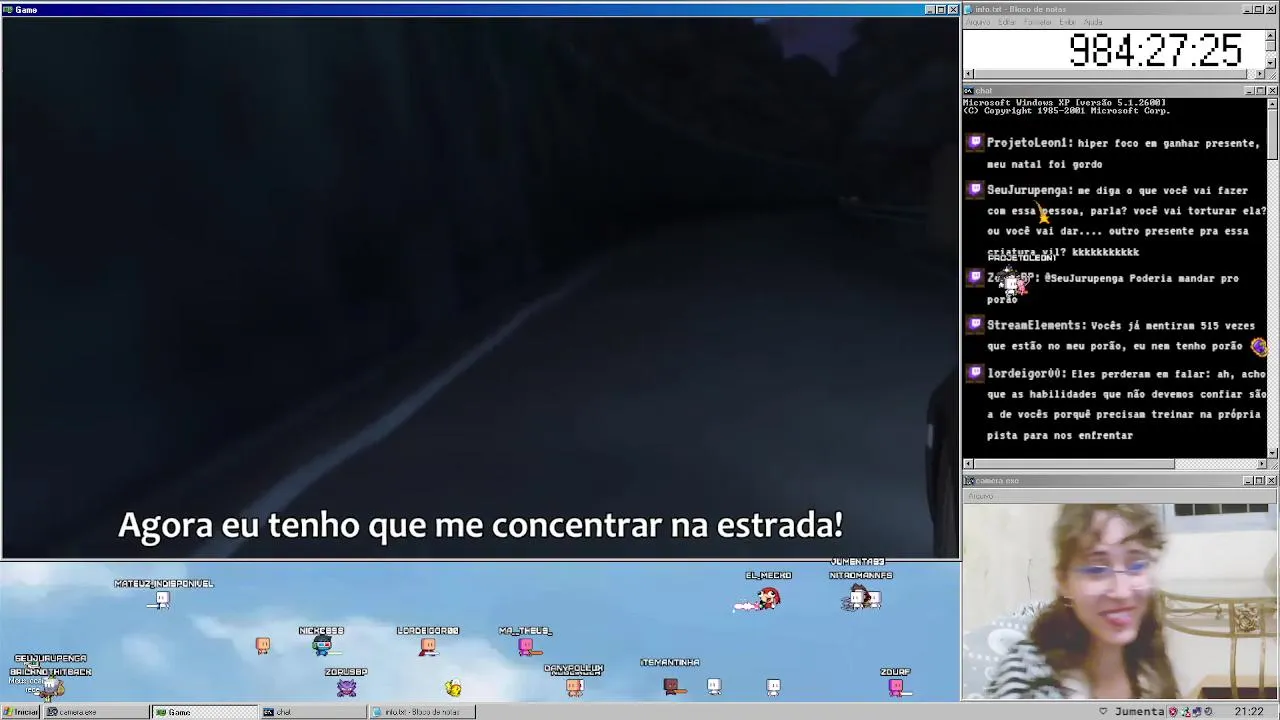Click the Notepad title bar icon
1280x720 pixels.
pyautogui.click(x=968, y=9)
